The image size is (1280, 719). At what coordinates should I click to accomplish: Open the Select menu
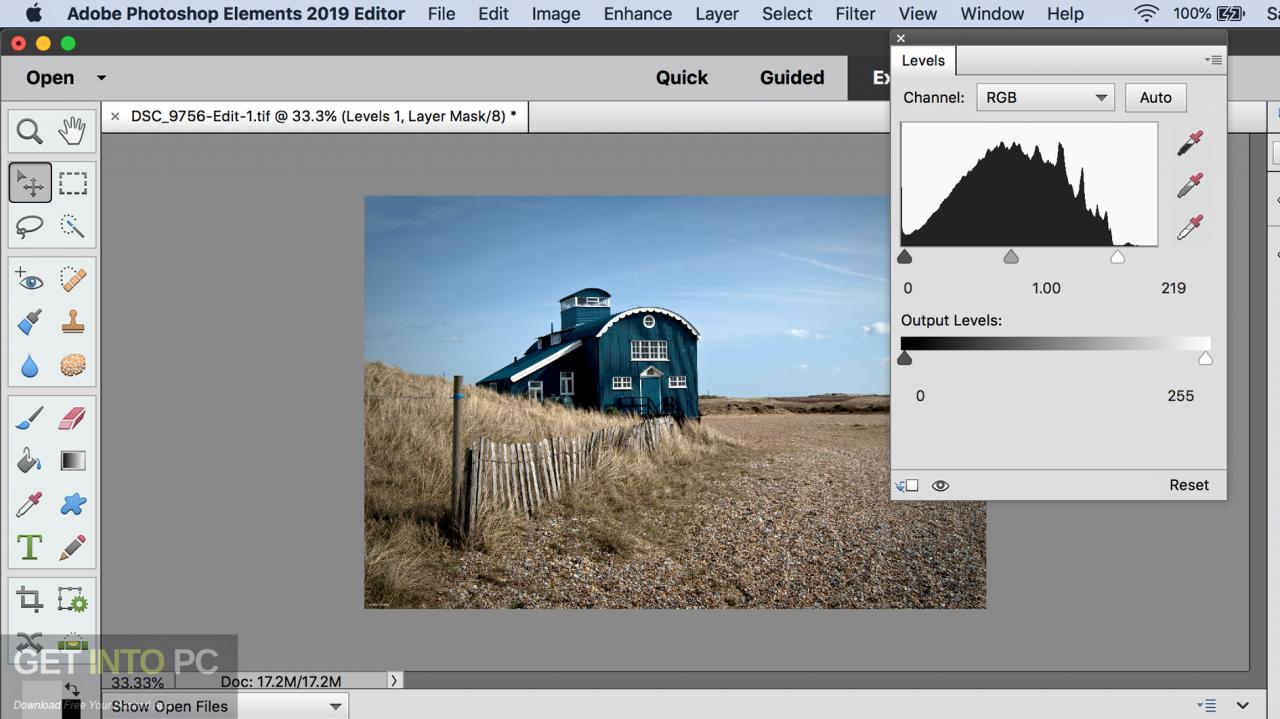coord(787,13)
